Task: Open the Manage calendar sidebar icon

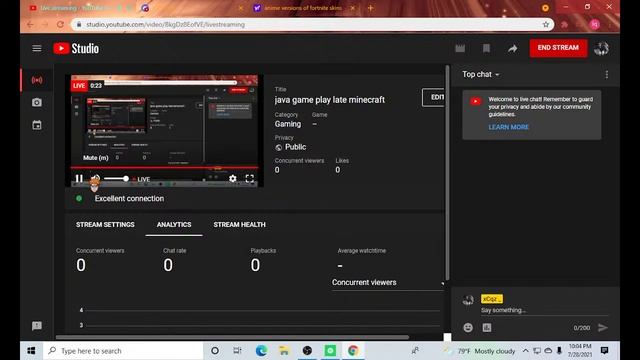Action: (x=37, y=125)
